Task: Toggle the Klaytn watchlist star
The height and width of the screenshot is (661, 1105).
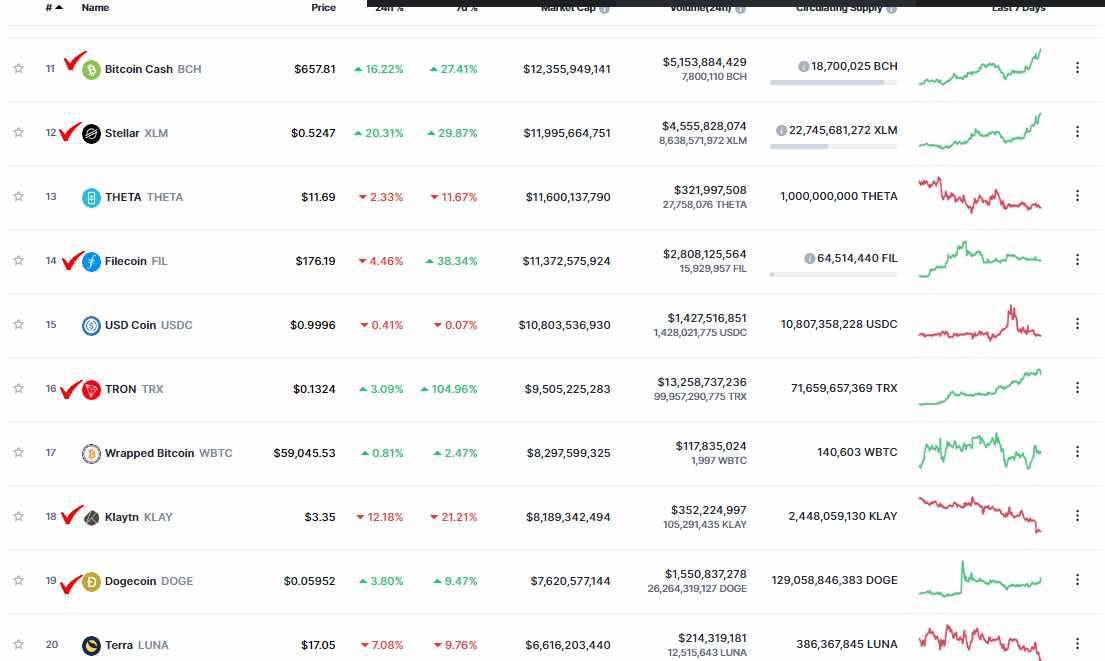Action: tap(19, 517)
